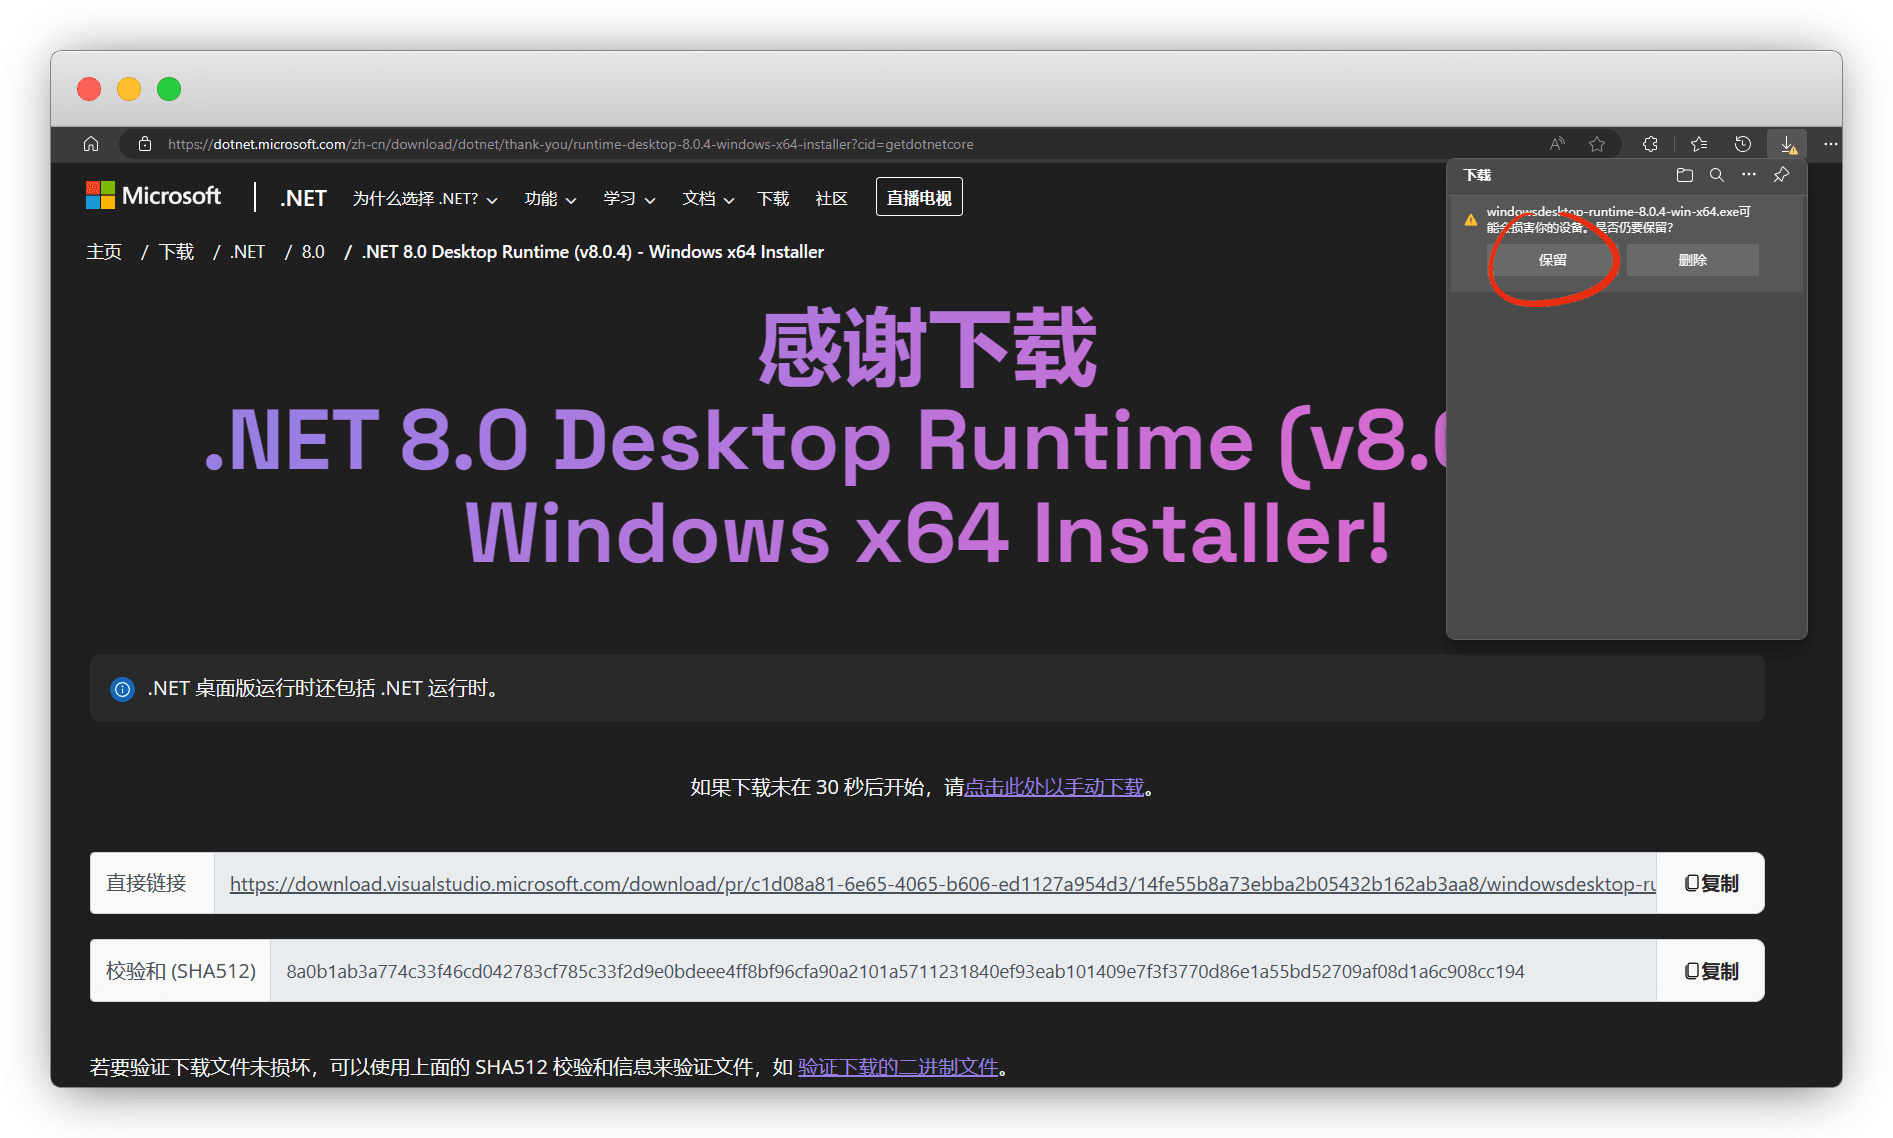
Task: Click 保留 to keep the downloaded file
Action: coord(1552,260)
